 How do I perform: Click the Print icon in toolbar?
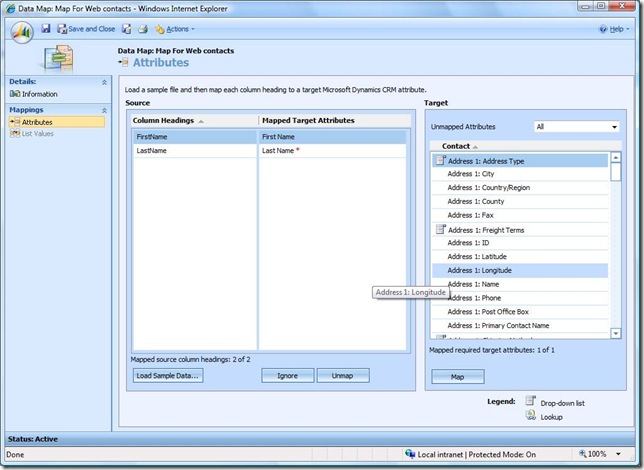click(143, 29)
